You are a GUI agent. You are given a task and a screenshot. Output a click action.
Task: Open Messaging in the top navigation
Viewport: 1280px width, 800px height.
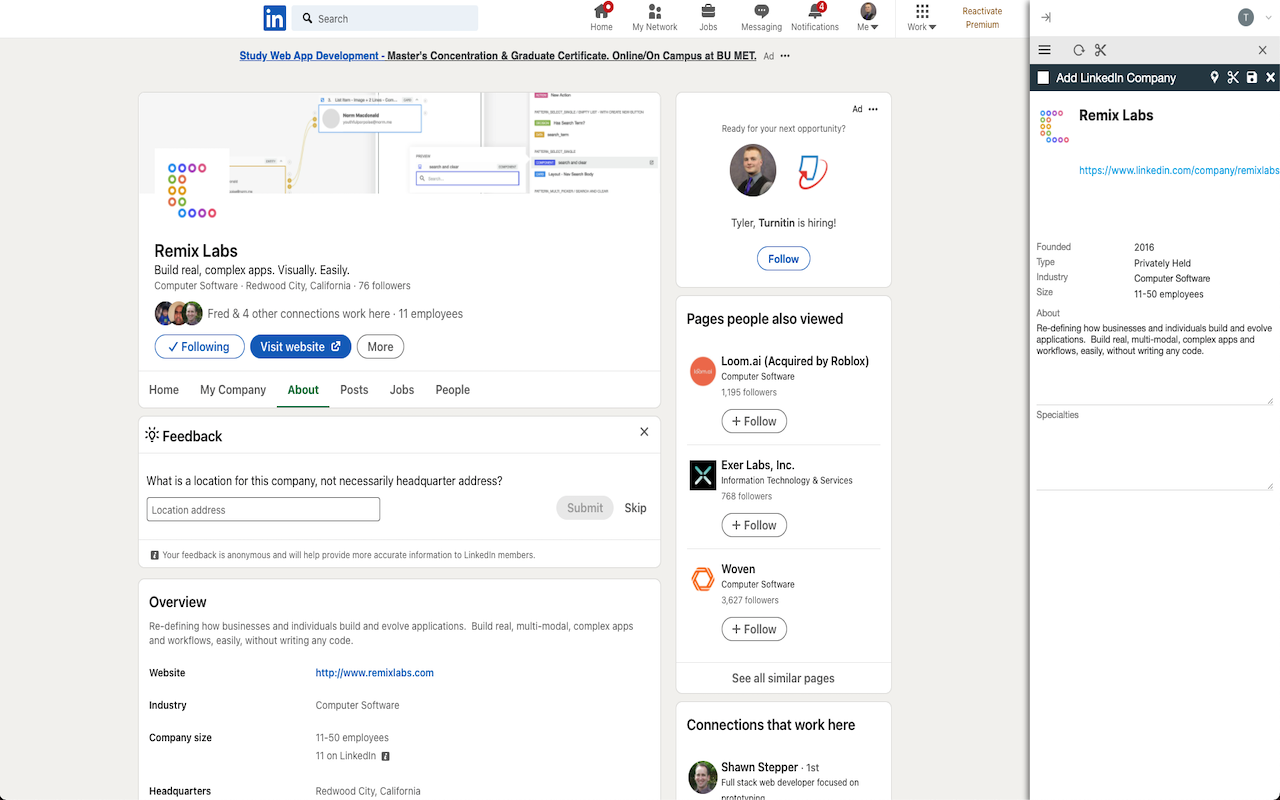click(x=761, y=18)
